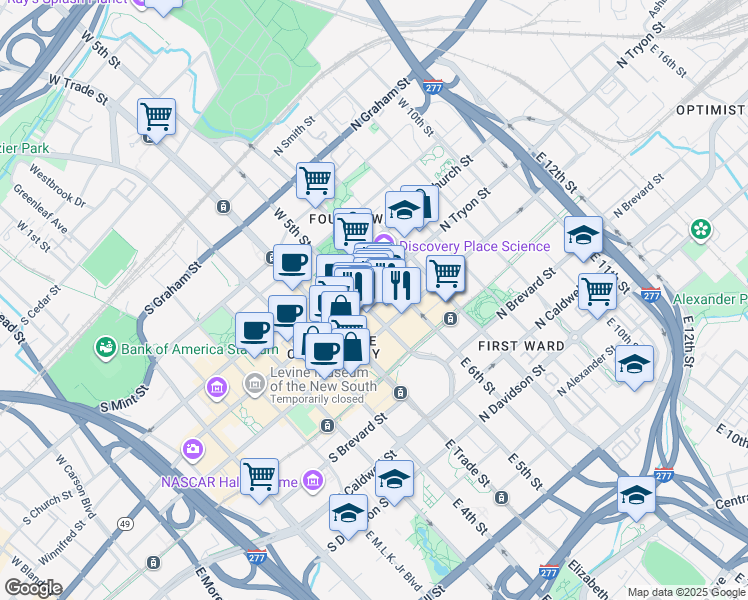748x600 pixels.
Task: Select the Levine Museum of the New South pin
Action: click(254, 383)
